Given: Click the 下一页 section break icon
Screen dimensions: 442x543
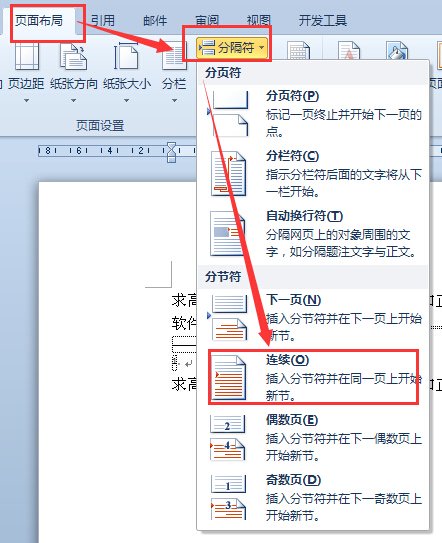Looking at the screenshot, I should [x=228, y=318].
